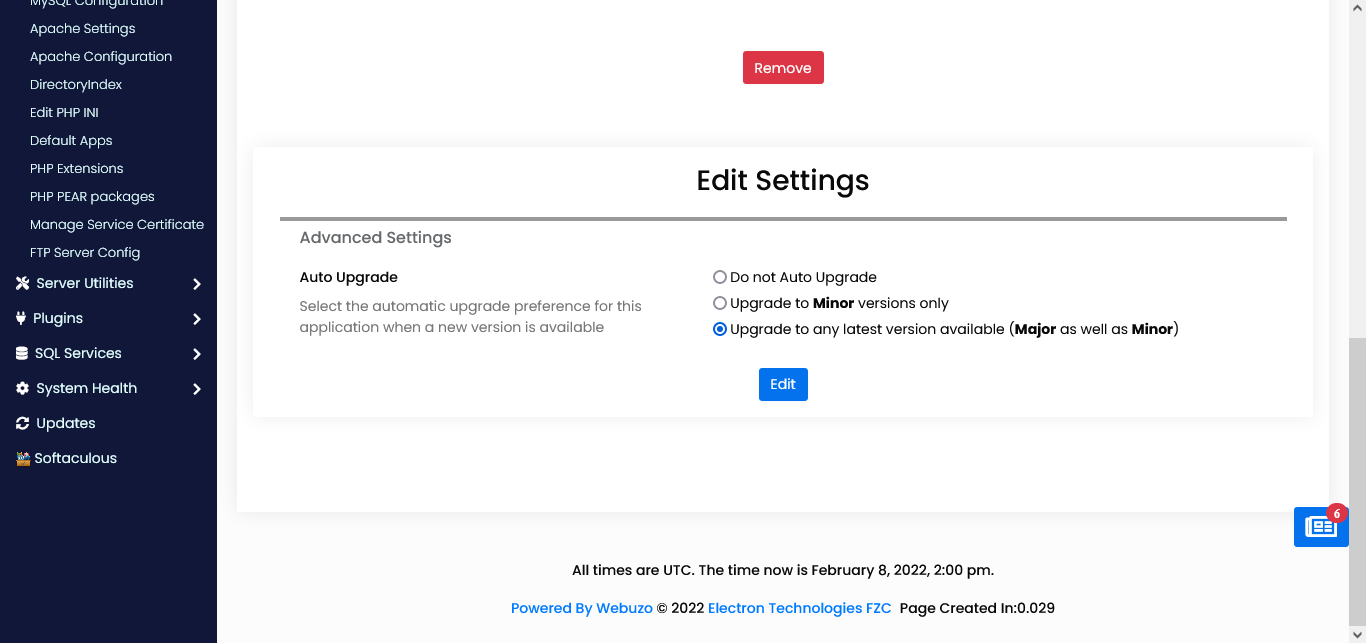Follow the Powered By Webuzo link
Image resolution: width=1366 pixels, height=643 pixels.
tap(581, 608)
